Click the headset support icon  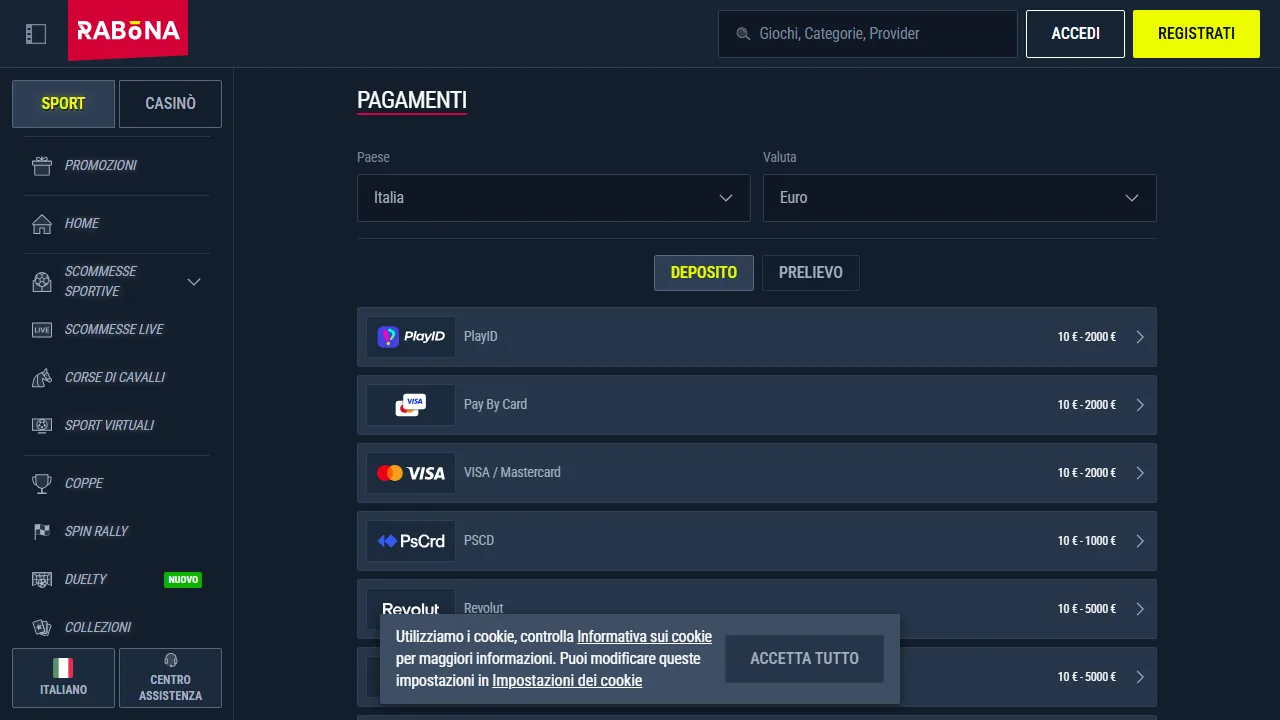pos(170,661)
